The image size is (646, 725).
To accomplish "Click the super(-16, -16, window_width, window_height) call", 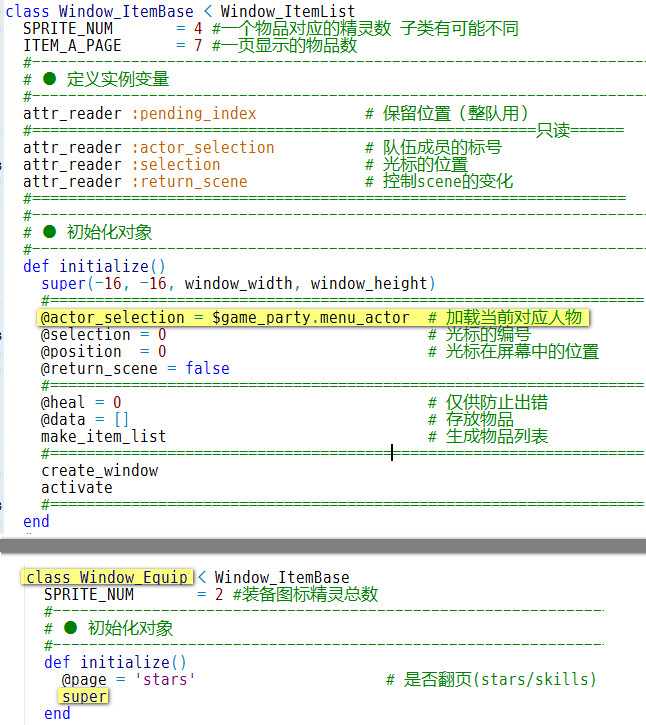I will click(x=238, y=283).
